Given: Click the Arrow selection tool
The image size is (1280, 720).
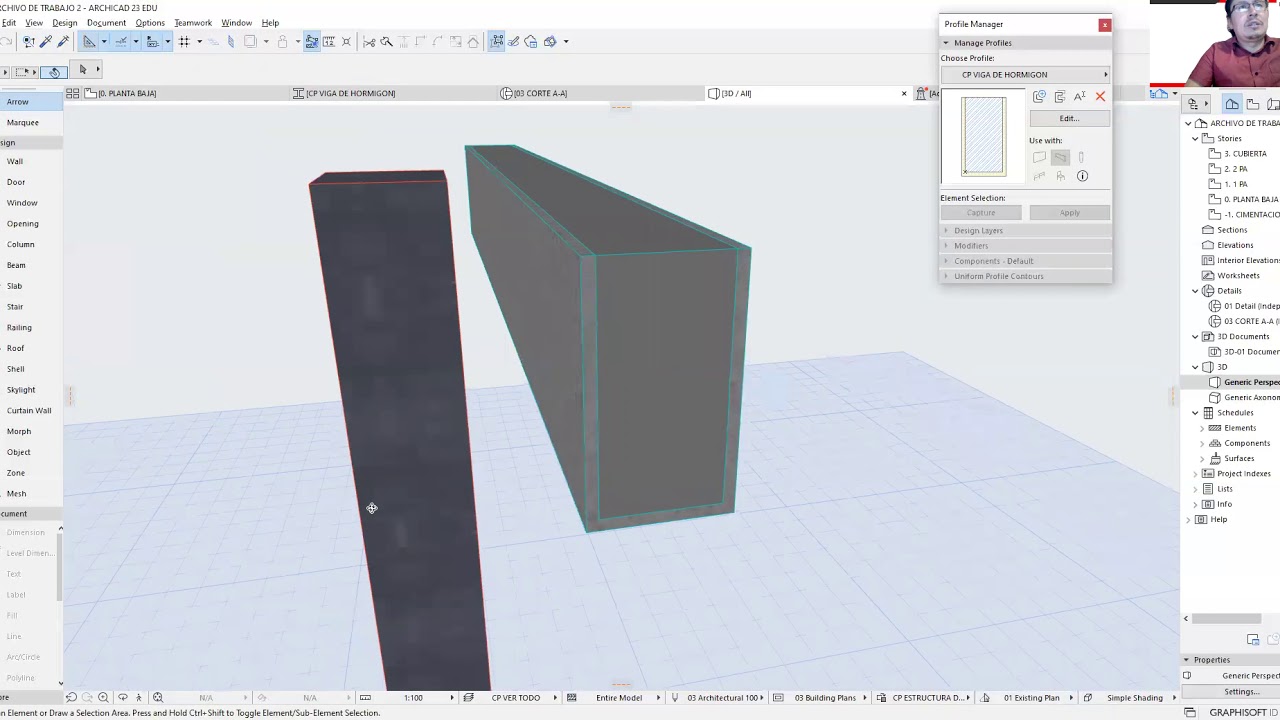Looking at the screenshot, I should click(x=30, y=102).
